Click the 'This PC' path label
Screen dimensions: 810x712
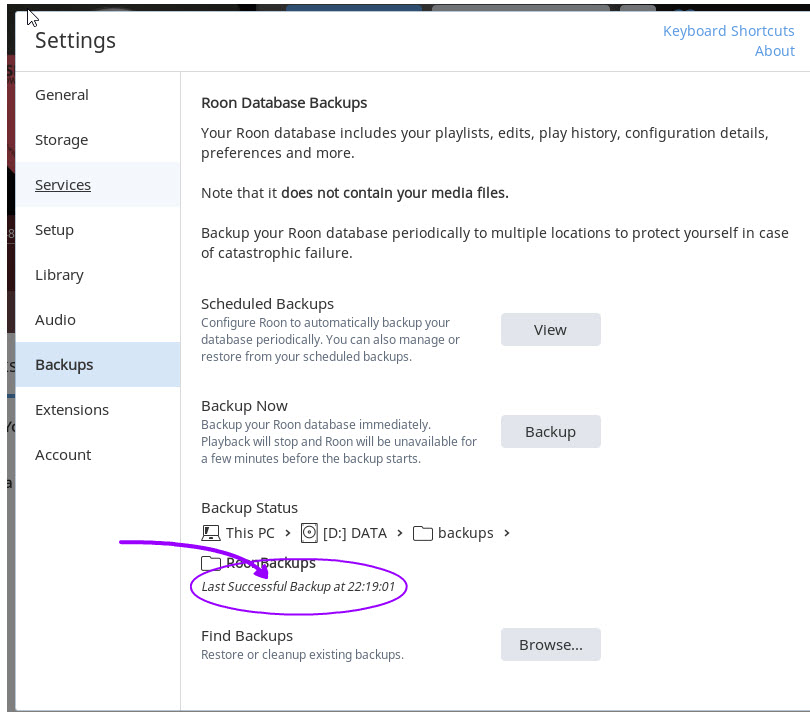click(250, 533)
